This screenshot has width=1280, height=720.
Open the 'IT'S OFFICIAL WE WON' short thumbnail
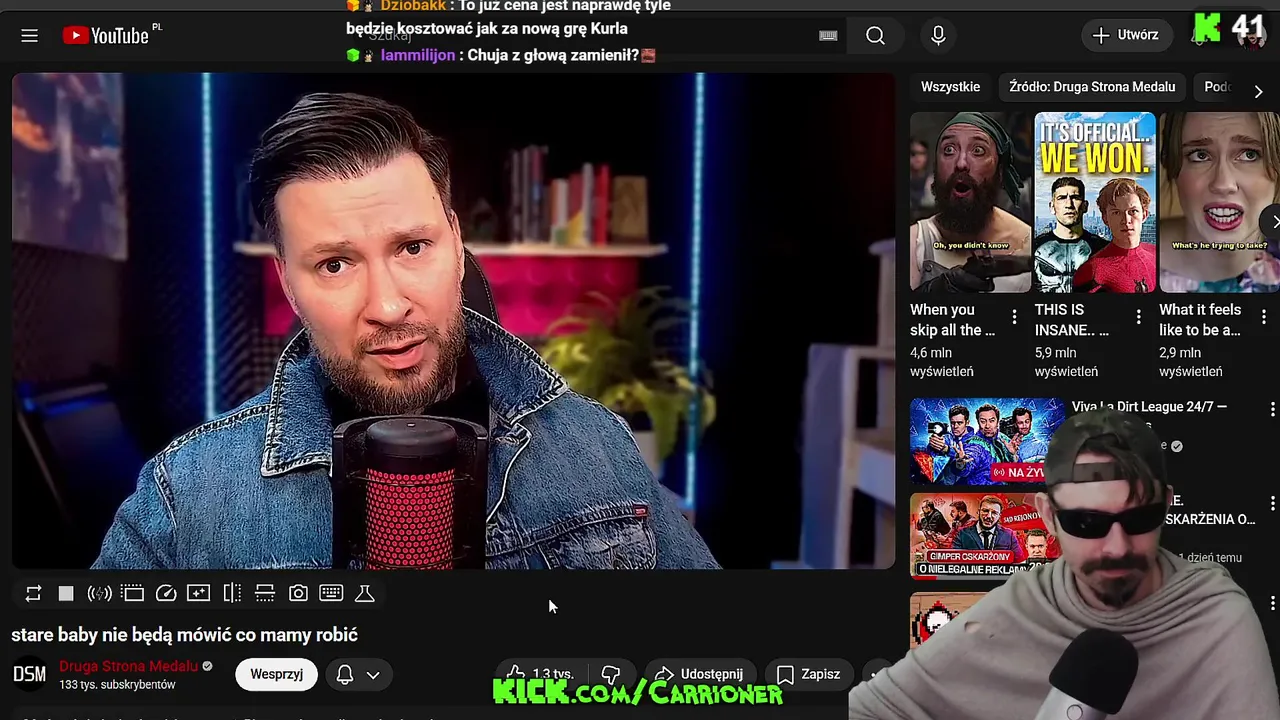tap(1095, 202)
